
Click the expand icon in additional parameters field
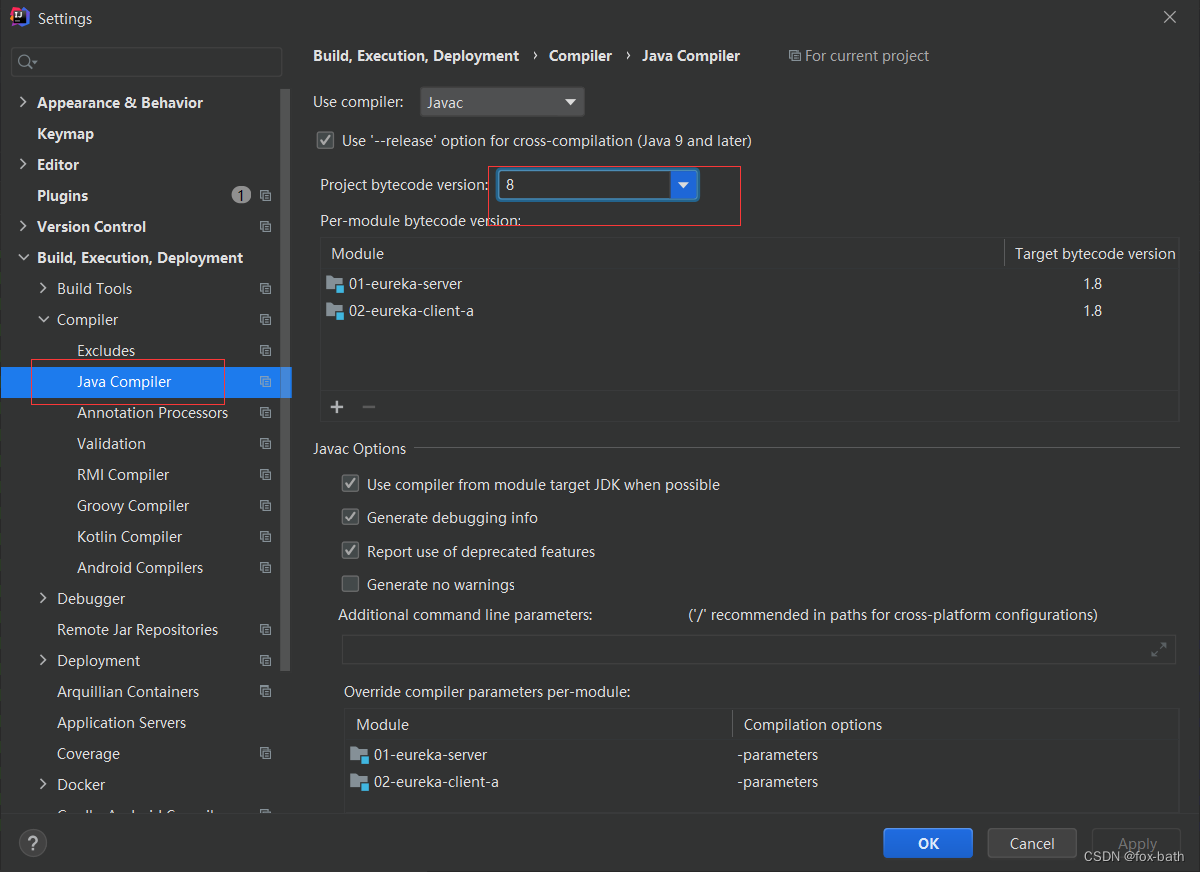[x=1159, y=650]
